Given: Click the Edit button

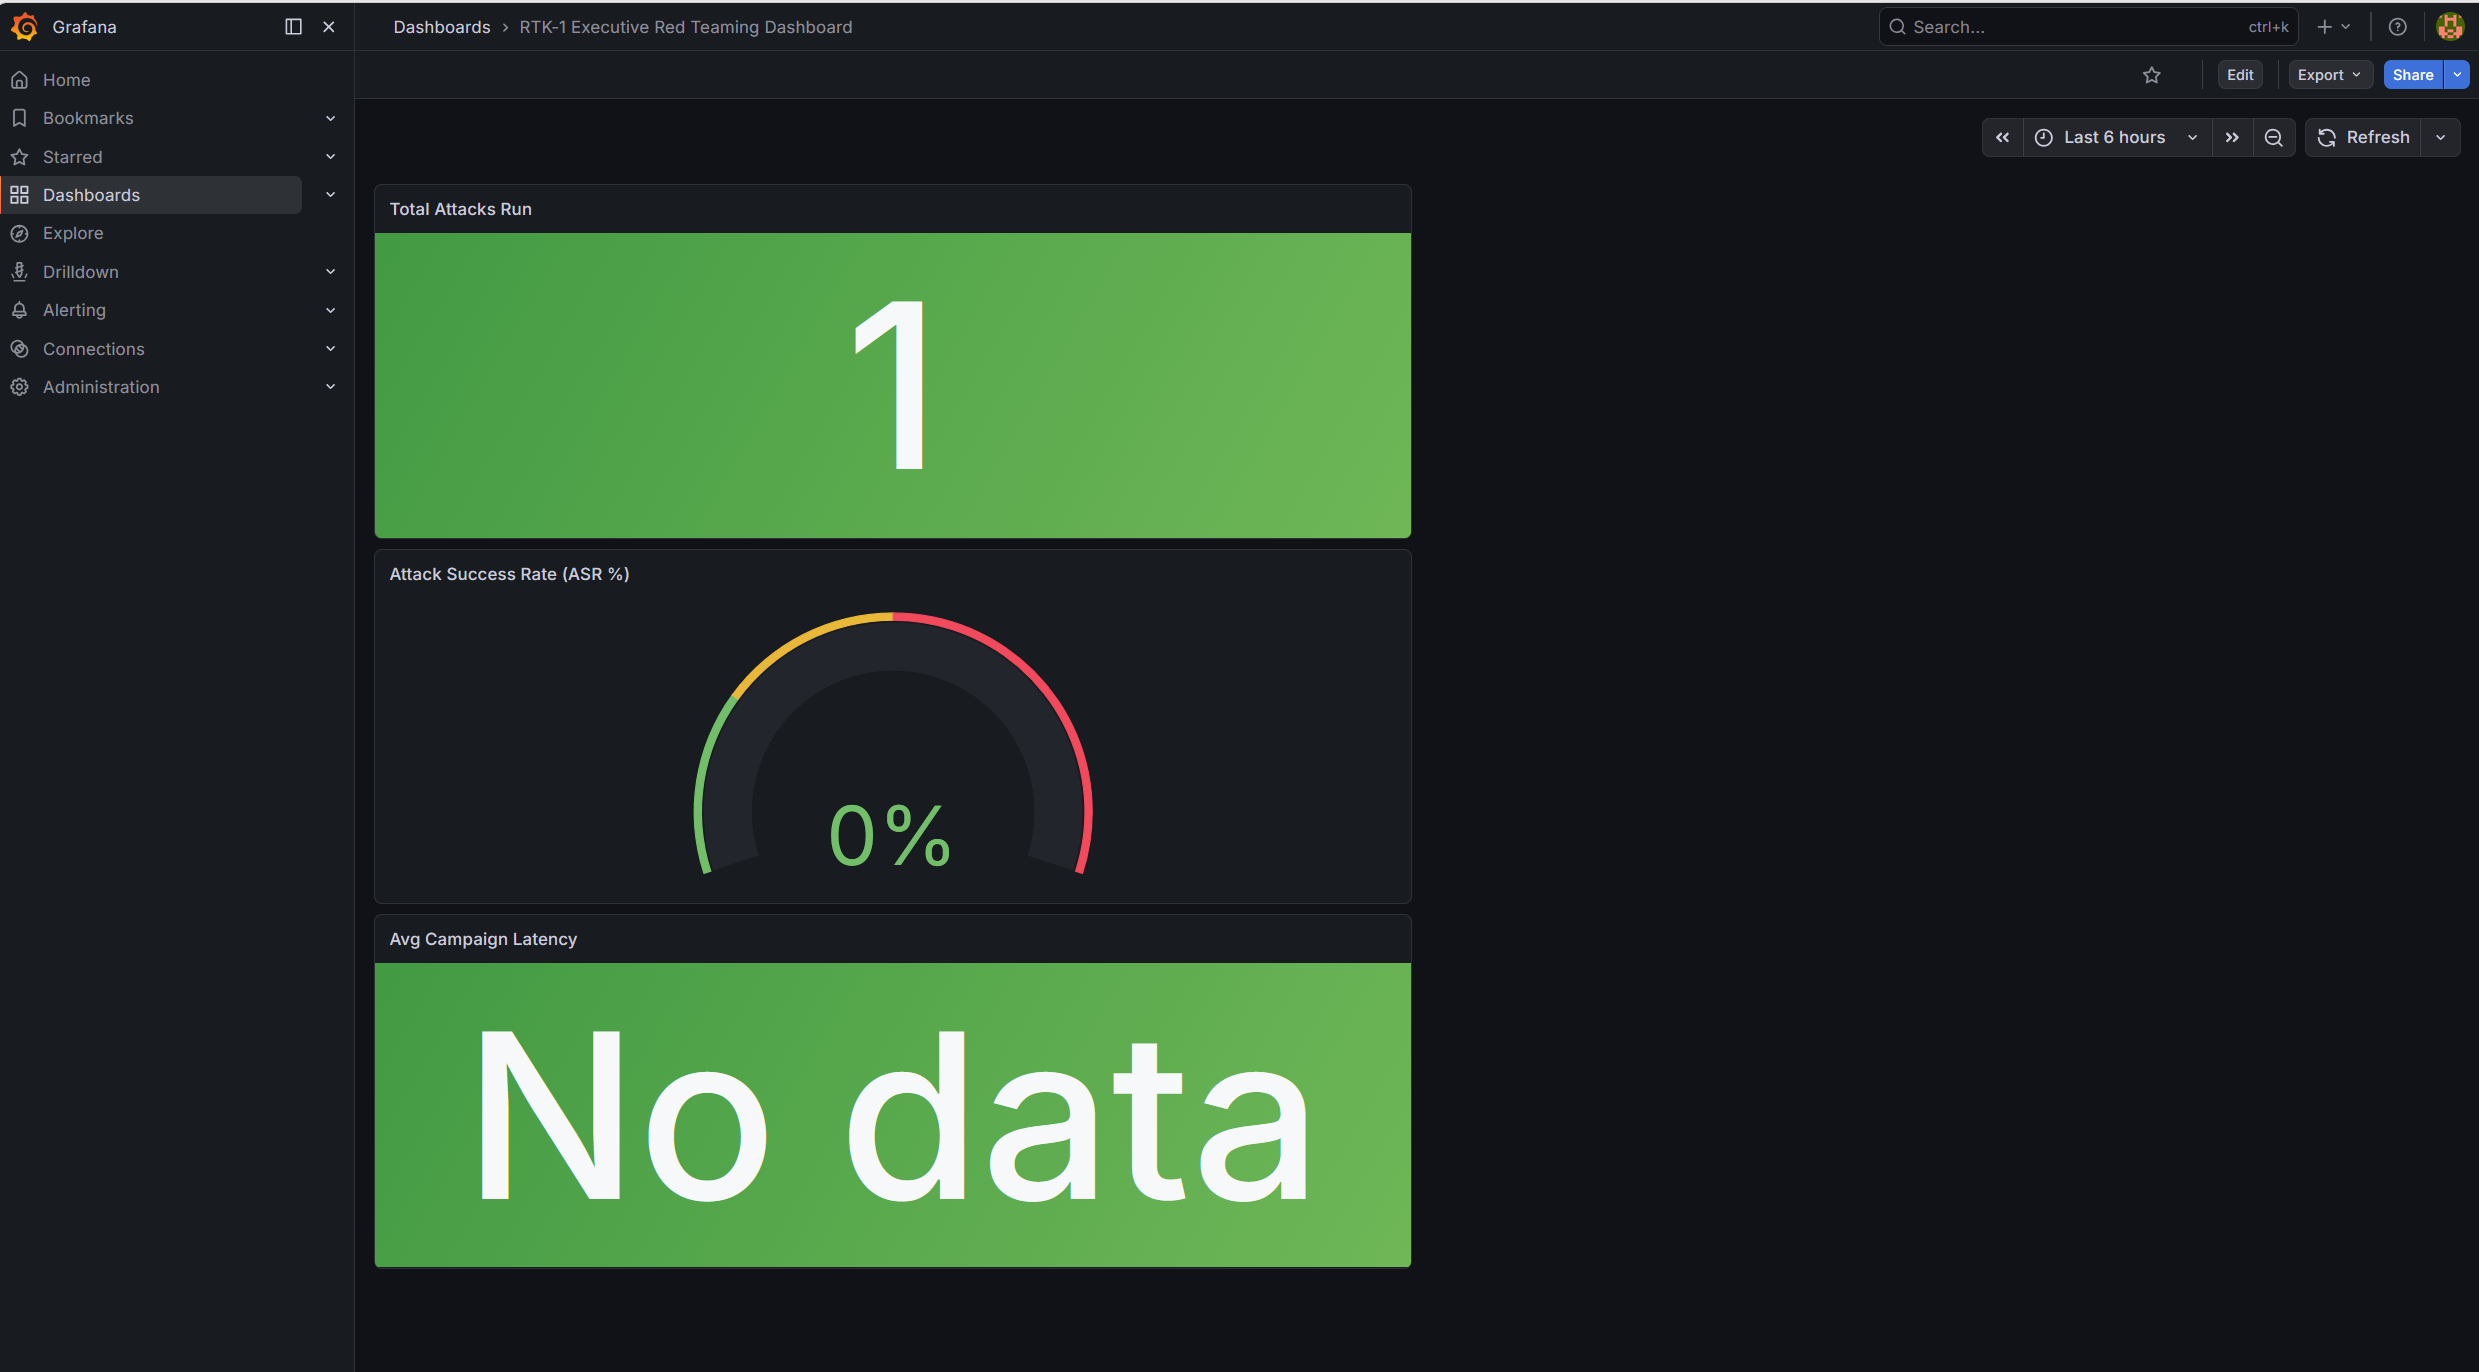Looking at the screenshot, I should (2240, 74).
